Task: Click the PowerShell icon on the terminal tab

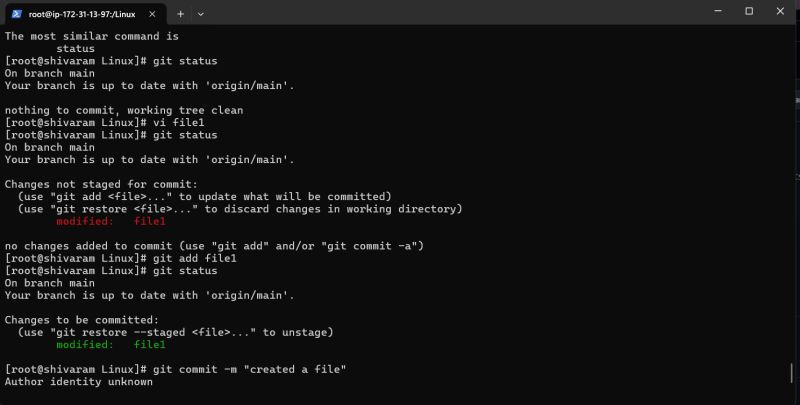Action: click(x=18, y=14)
